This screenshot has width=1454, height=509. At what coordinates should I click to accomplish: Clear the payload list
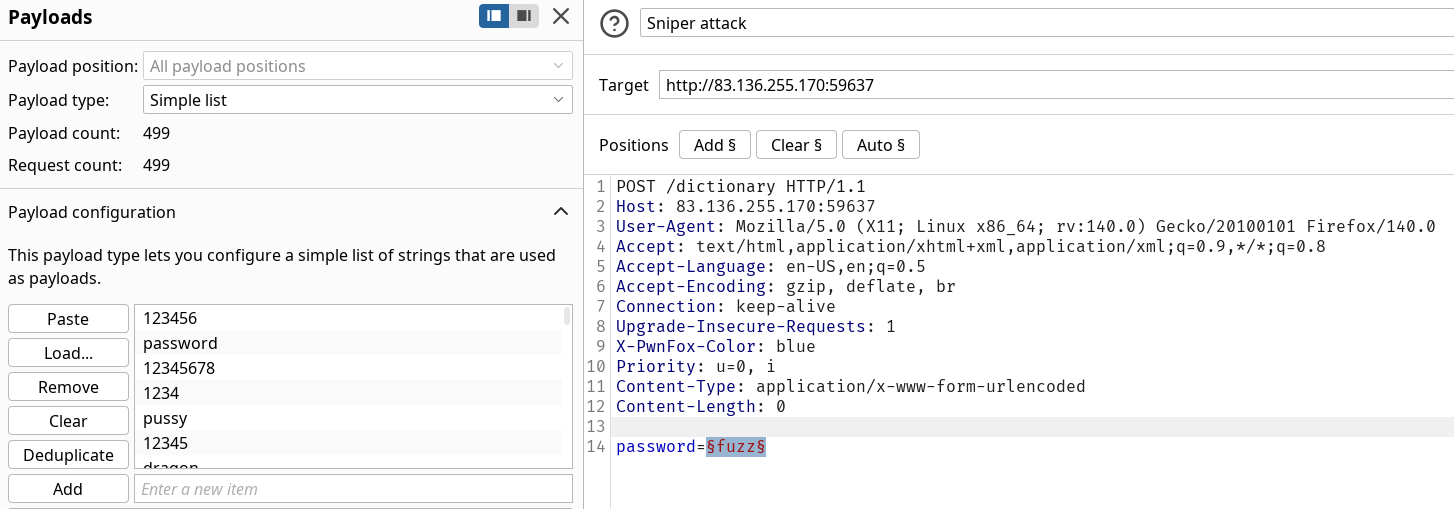[68, 421]
